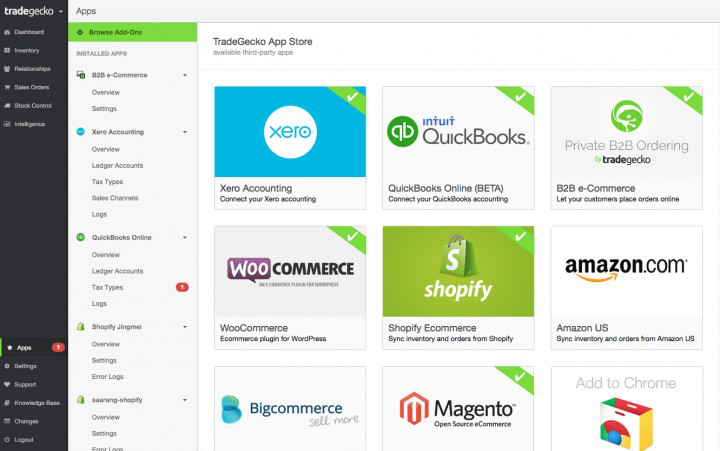This screenshot has width=720, height=451.
Task: Click 'Connect your Xero accounting' text
Action: [268, 199]
